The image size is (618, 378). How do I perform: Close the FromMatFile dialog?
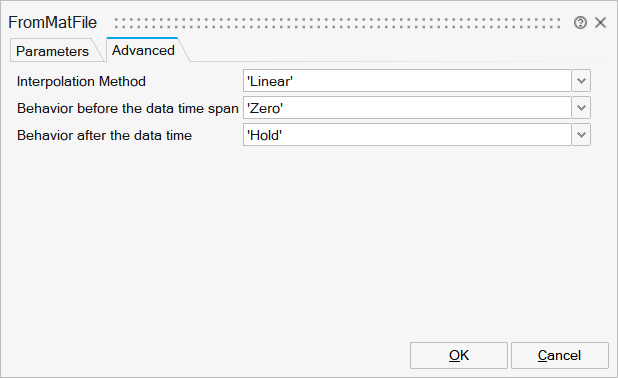(600, 22)
